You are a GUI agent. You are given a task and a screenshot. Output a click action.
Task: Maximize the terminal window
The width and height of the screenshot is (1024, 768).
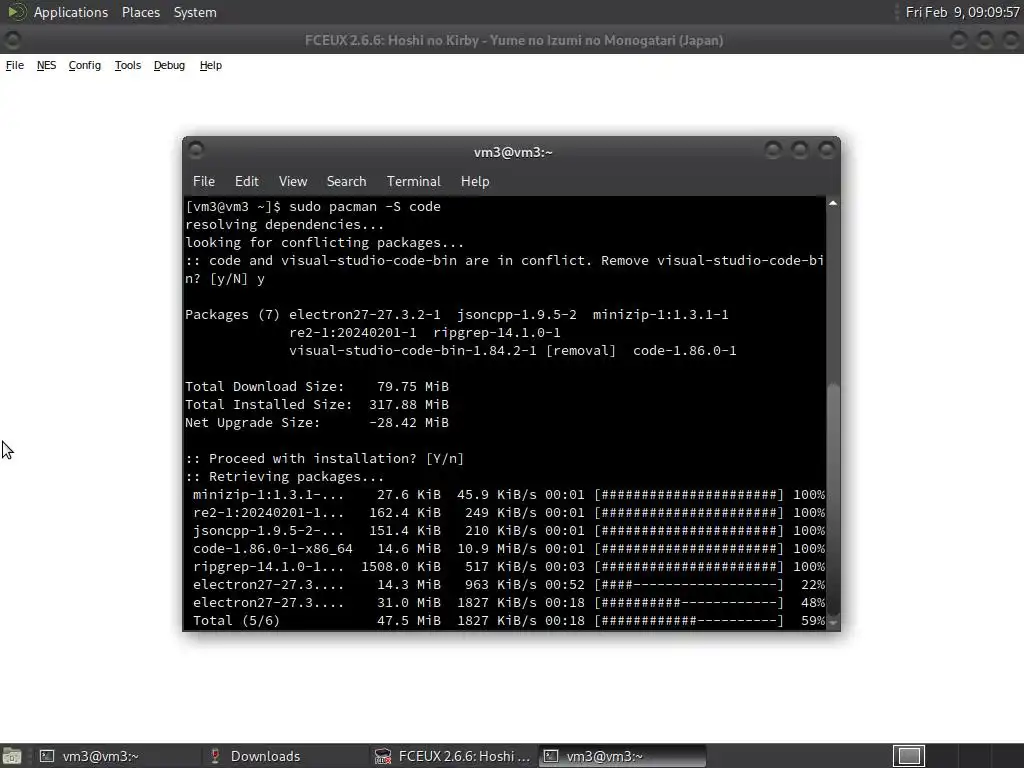(x=800, y=151)
